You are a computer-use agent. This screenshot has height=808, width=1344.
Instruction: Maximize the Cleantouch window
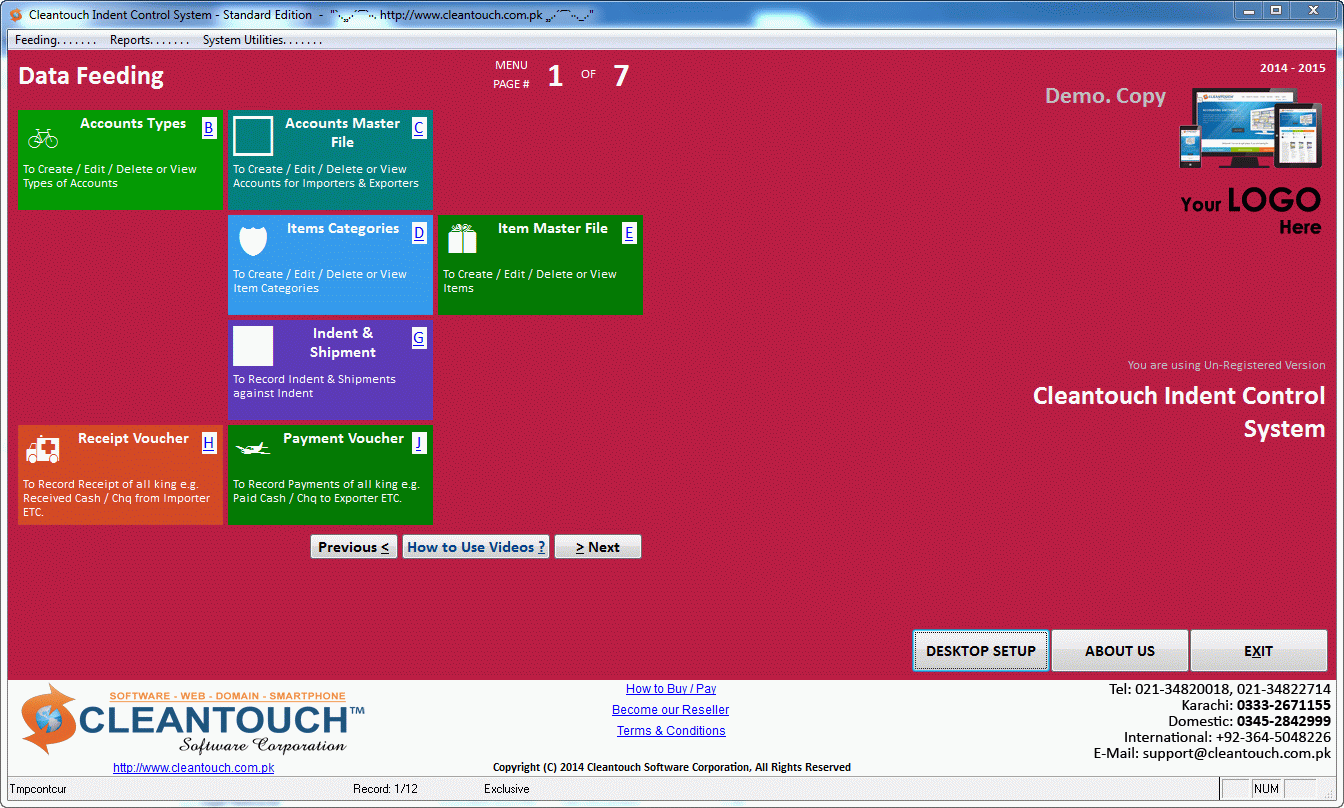(1276, 10)
